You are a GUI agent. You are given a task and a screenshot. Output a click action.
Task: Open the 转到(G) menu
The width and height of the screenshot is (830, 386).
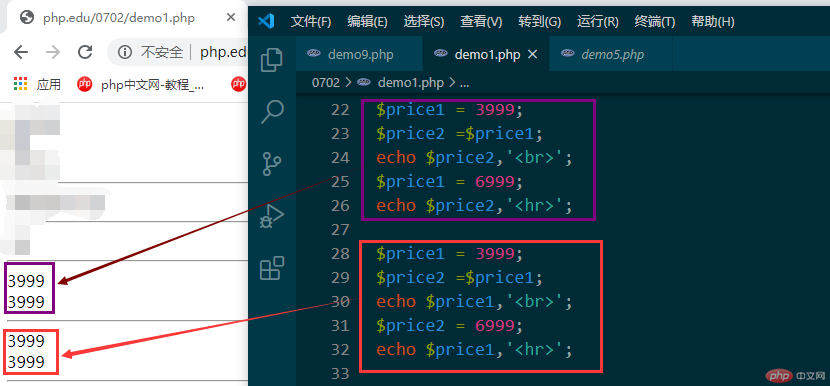tap(539, 22)
